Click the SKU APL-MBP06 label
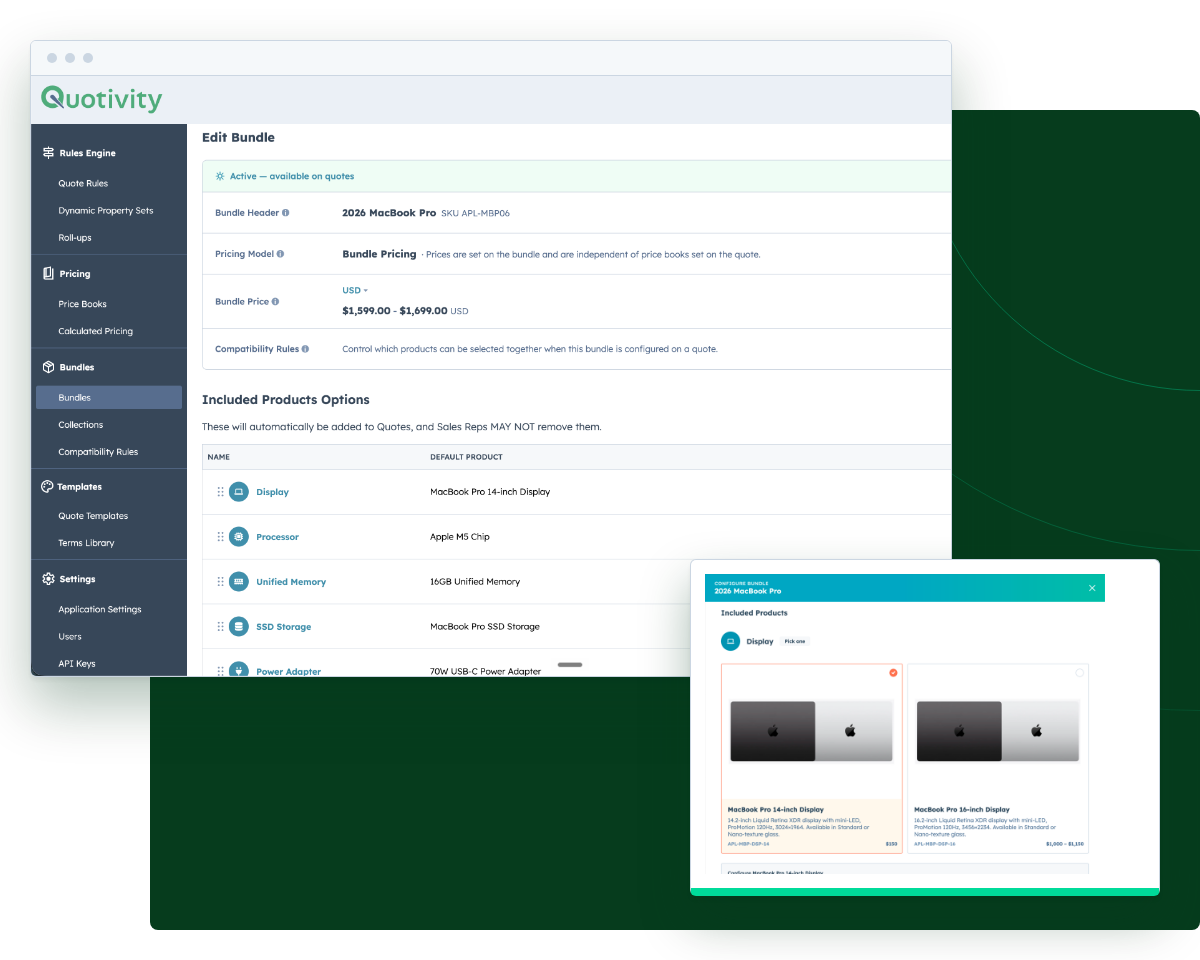The width and height of the screenshot is (1200, 960). tap(475, 213)
